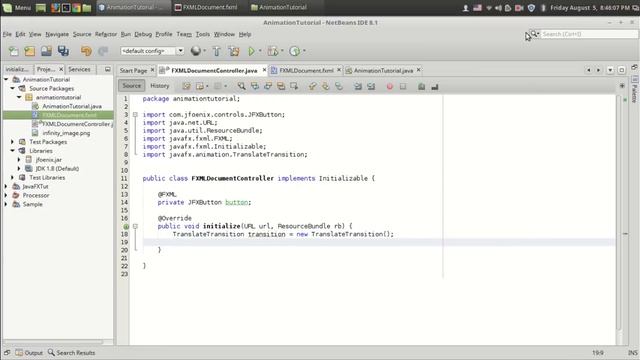The width and height of the screenshot is (640, 360).
Task: Toggle Rectangular Selection in editor toolbar
Action: point(294,86)
